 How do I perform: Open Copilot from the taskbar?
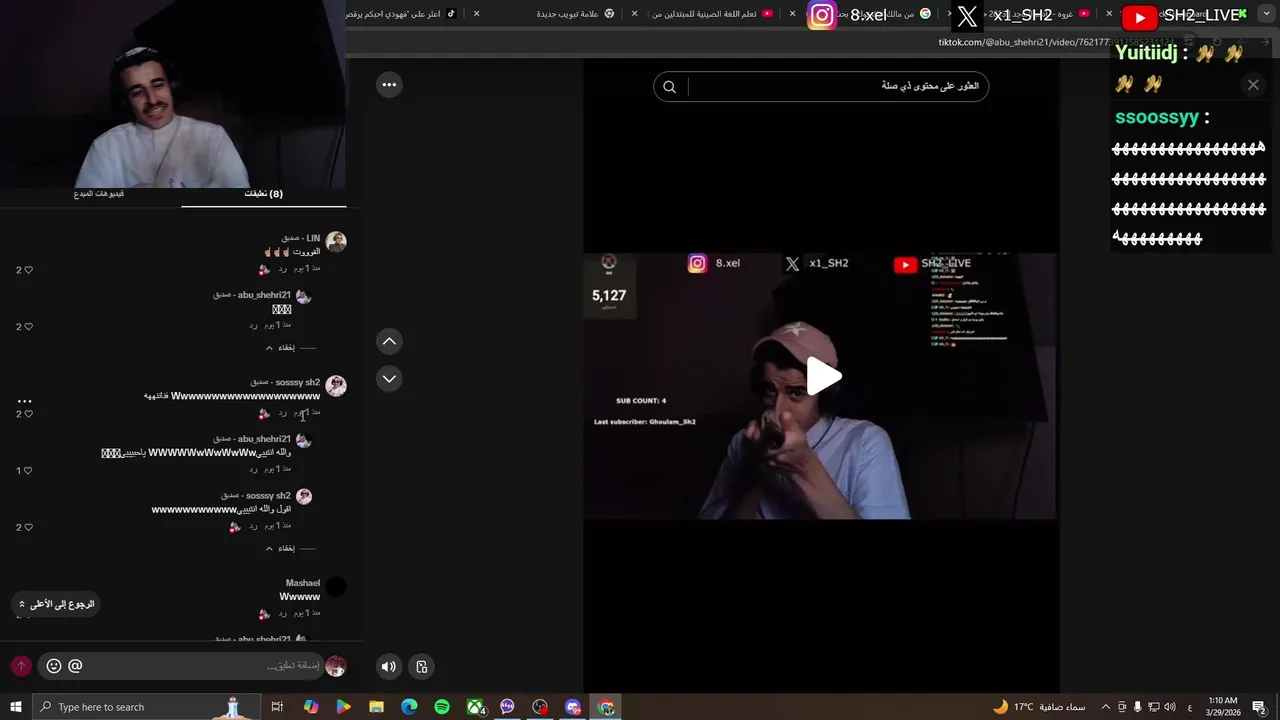(311, 707)
